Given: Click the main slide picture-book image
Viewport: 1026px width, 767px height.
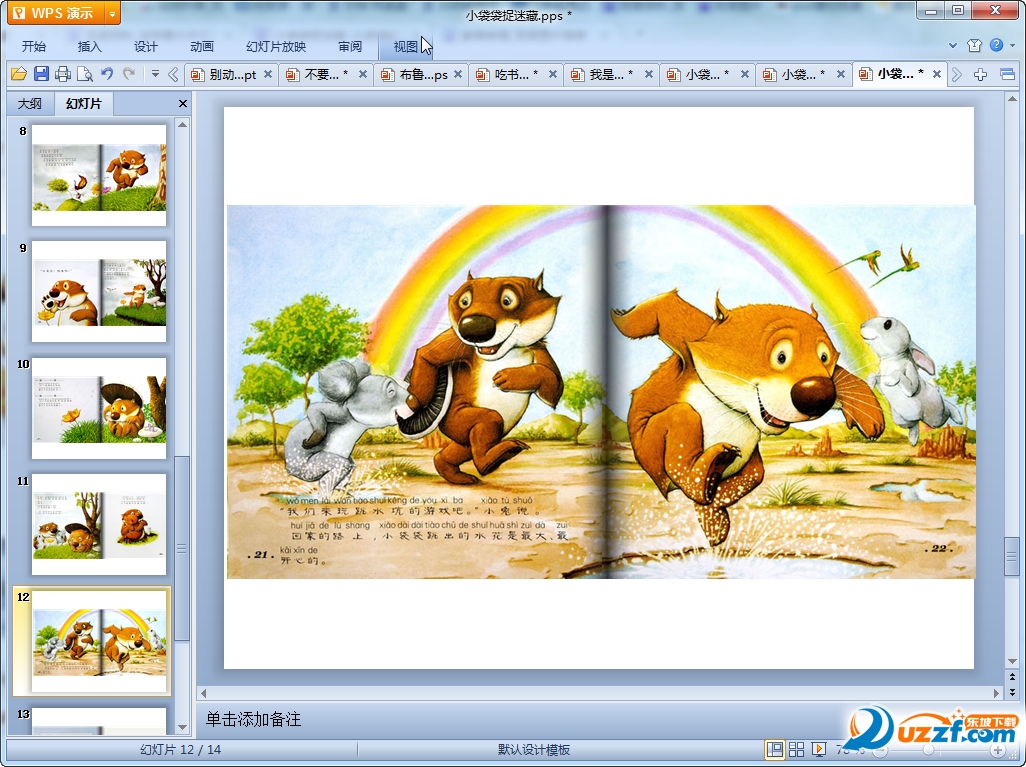Looking at the screenshot, I should pyautogui.click(x=601, y=392).
